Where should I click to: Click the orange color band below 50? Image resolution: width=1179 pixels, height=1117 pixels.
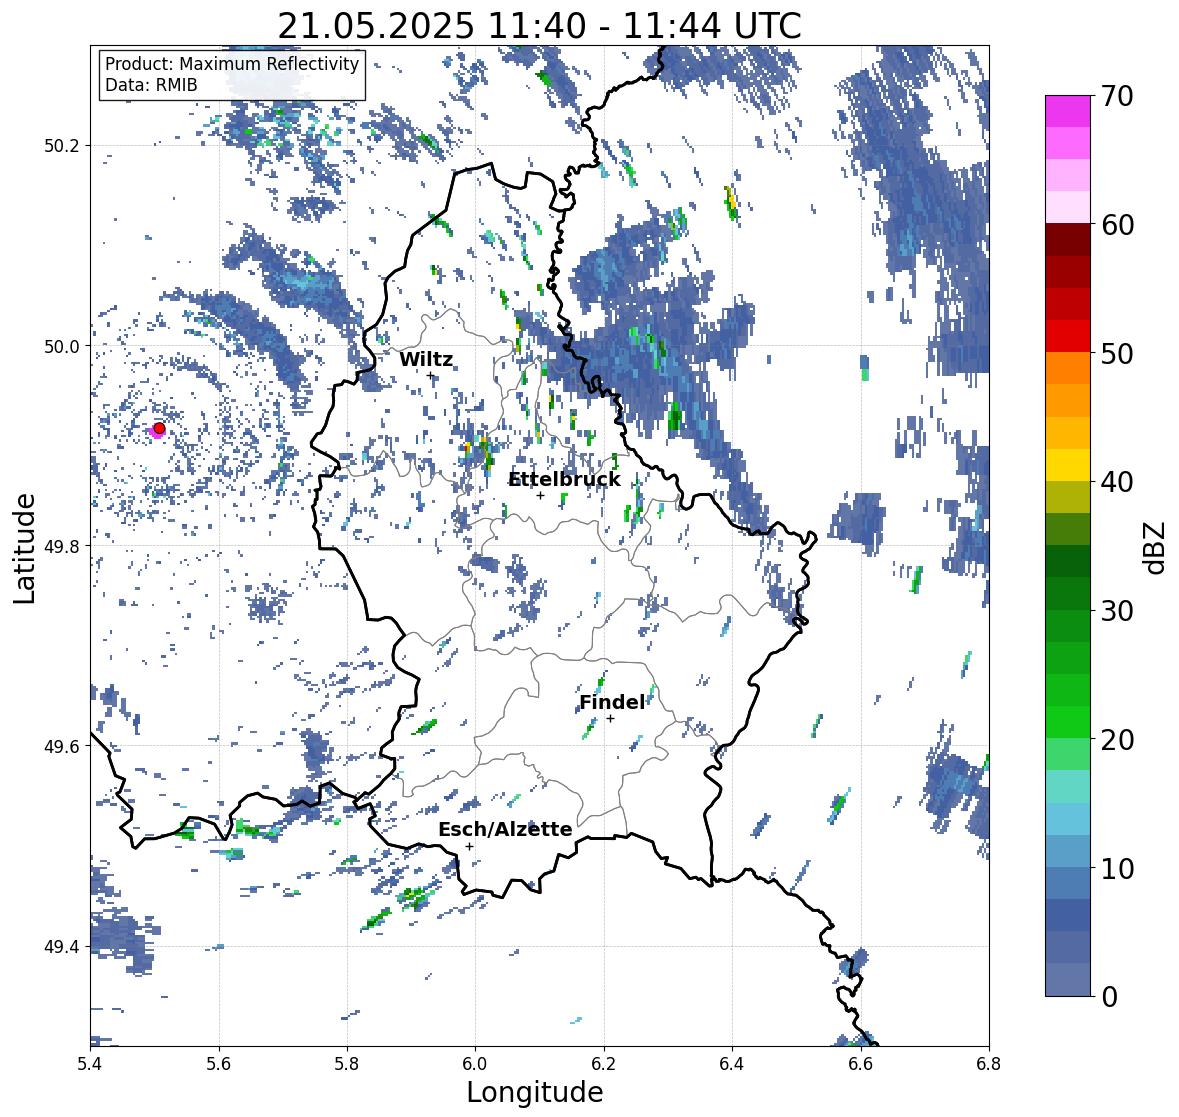1068,368
